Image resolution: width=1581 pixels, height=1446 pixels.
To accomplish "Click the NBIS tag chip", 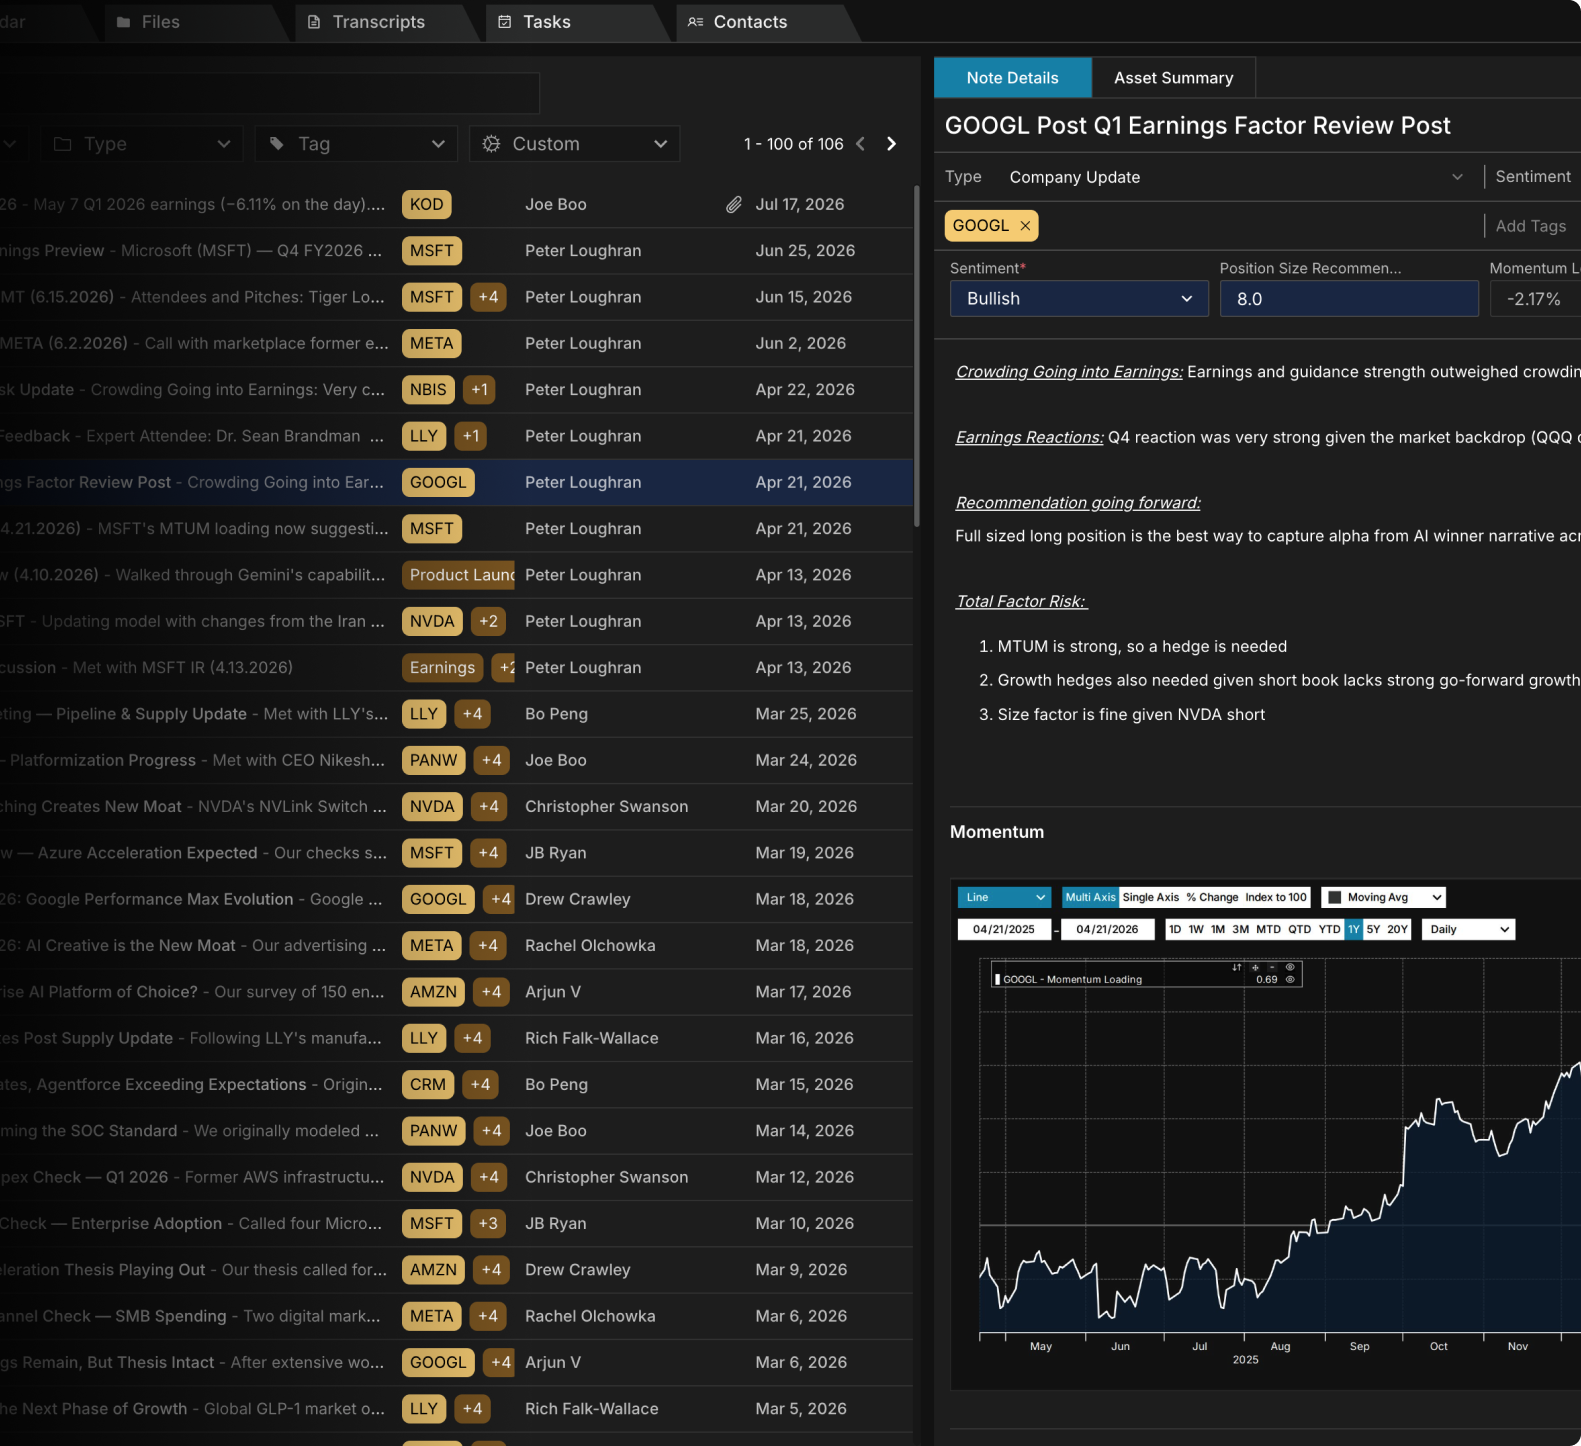I will point(428,390).
